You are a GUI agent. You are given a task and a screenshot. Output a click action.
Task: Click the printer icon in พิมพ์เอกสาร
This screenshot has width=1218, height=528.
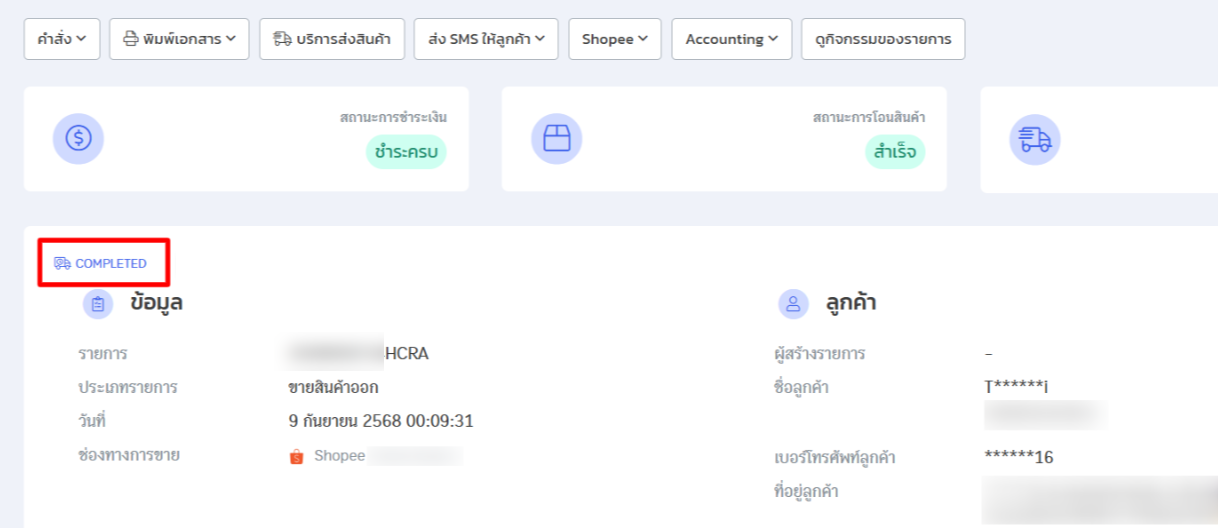click(130, 39)
